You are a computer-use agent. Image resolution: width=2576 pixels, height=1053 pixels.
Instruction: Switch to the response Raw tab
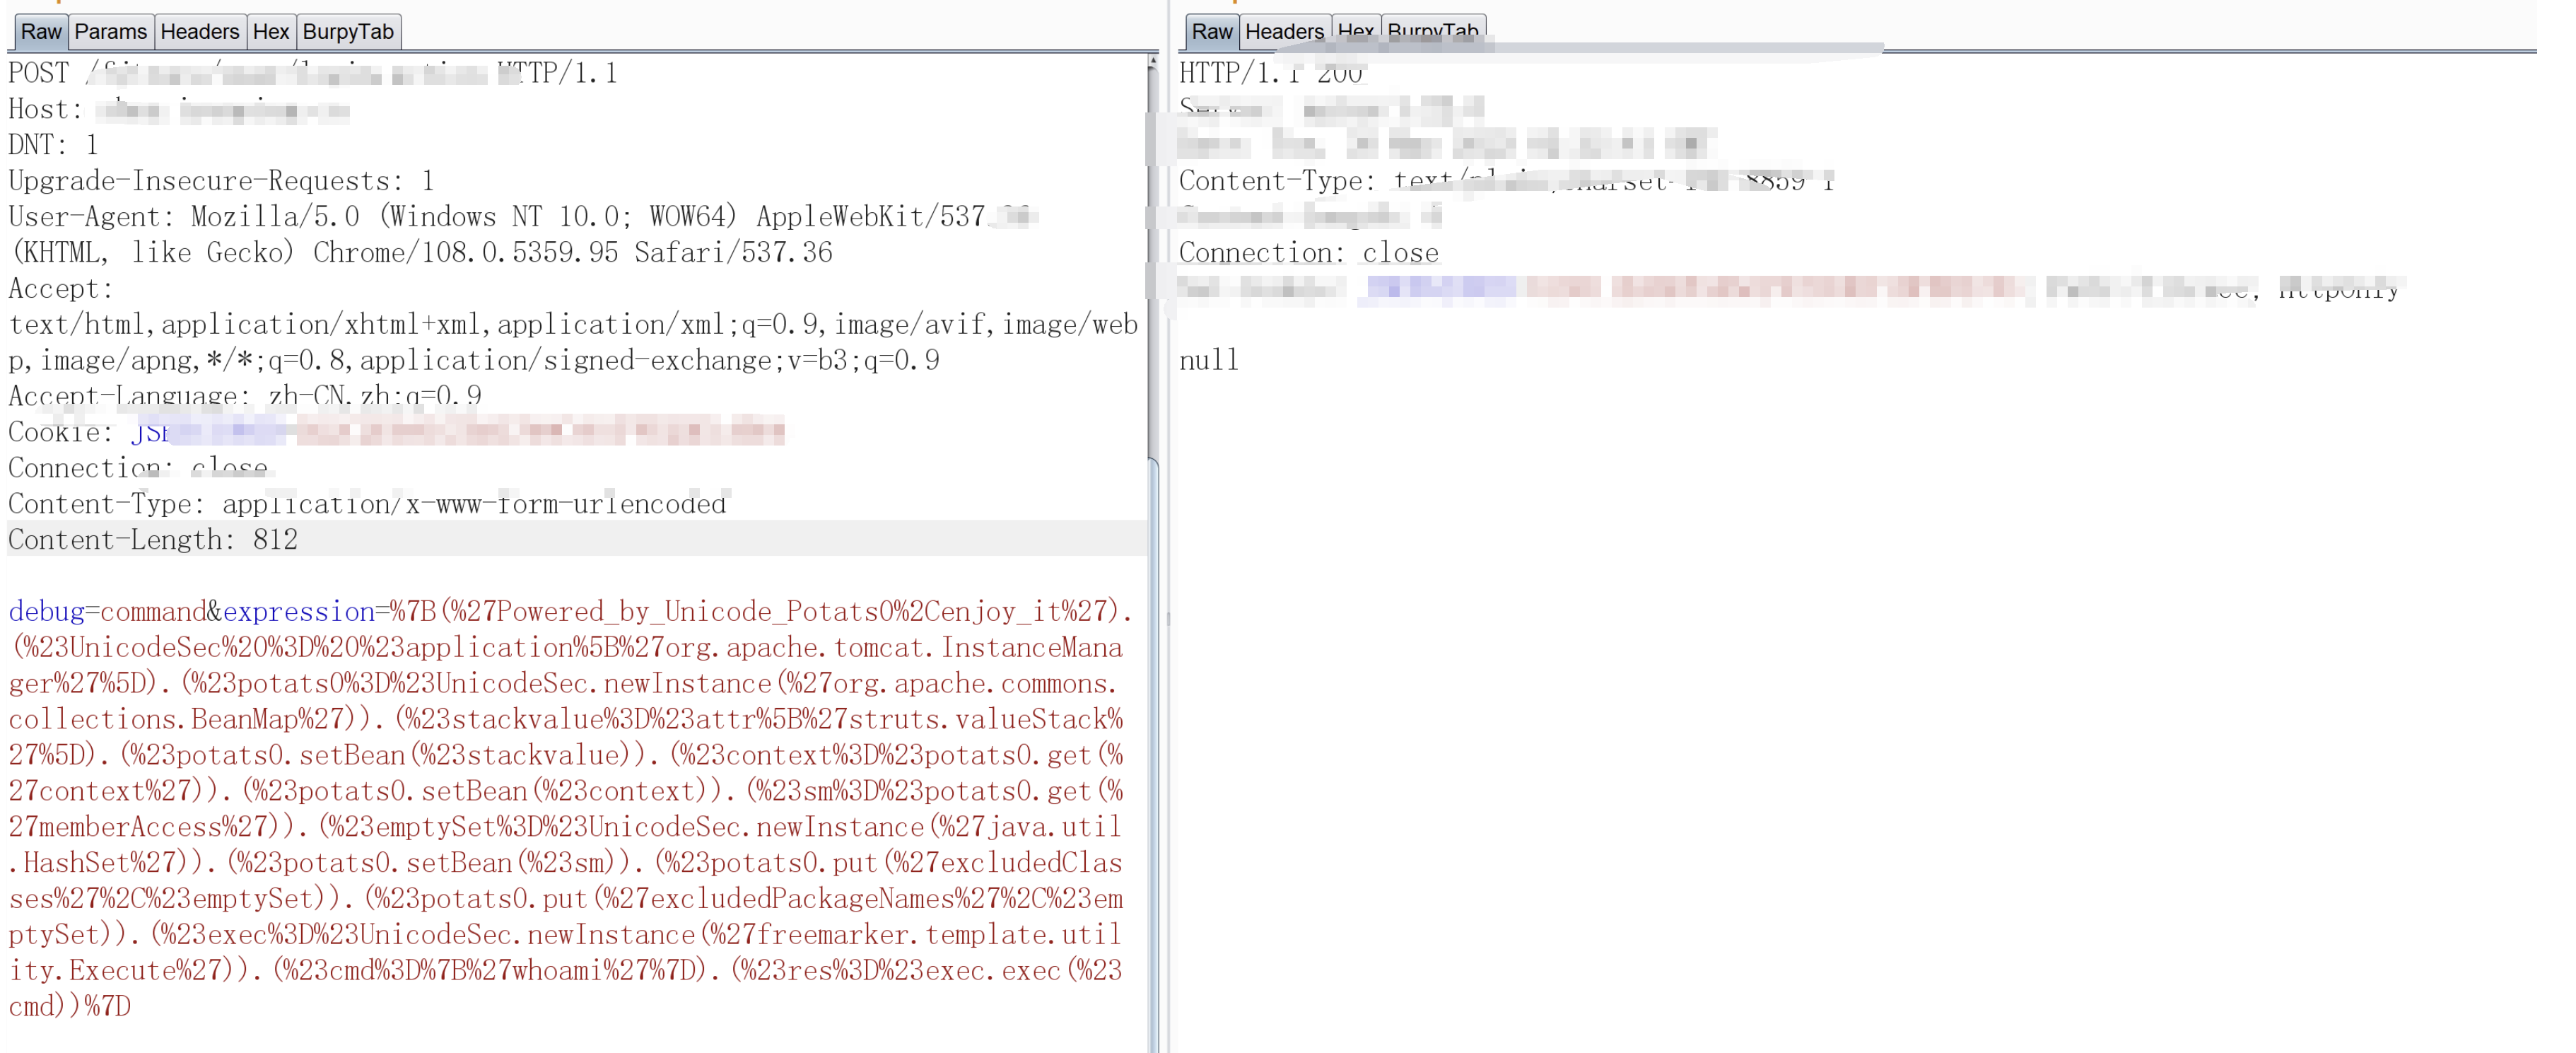1211,31
